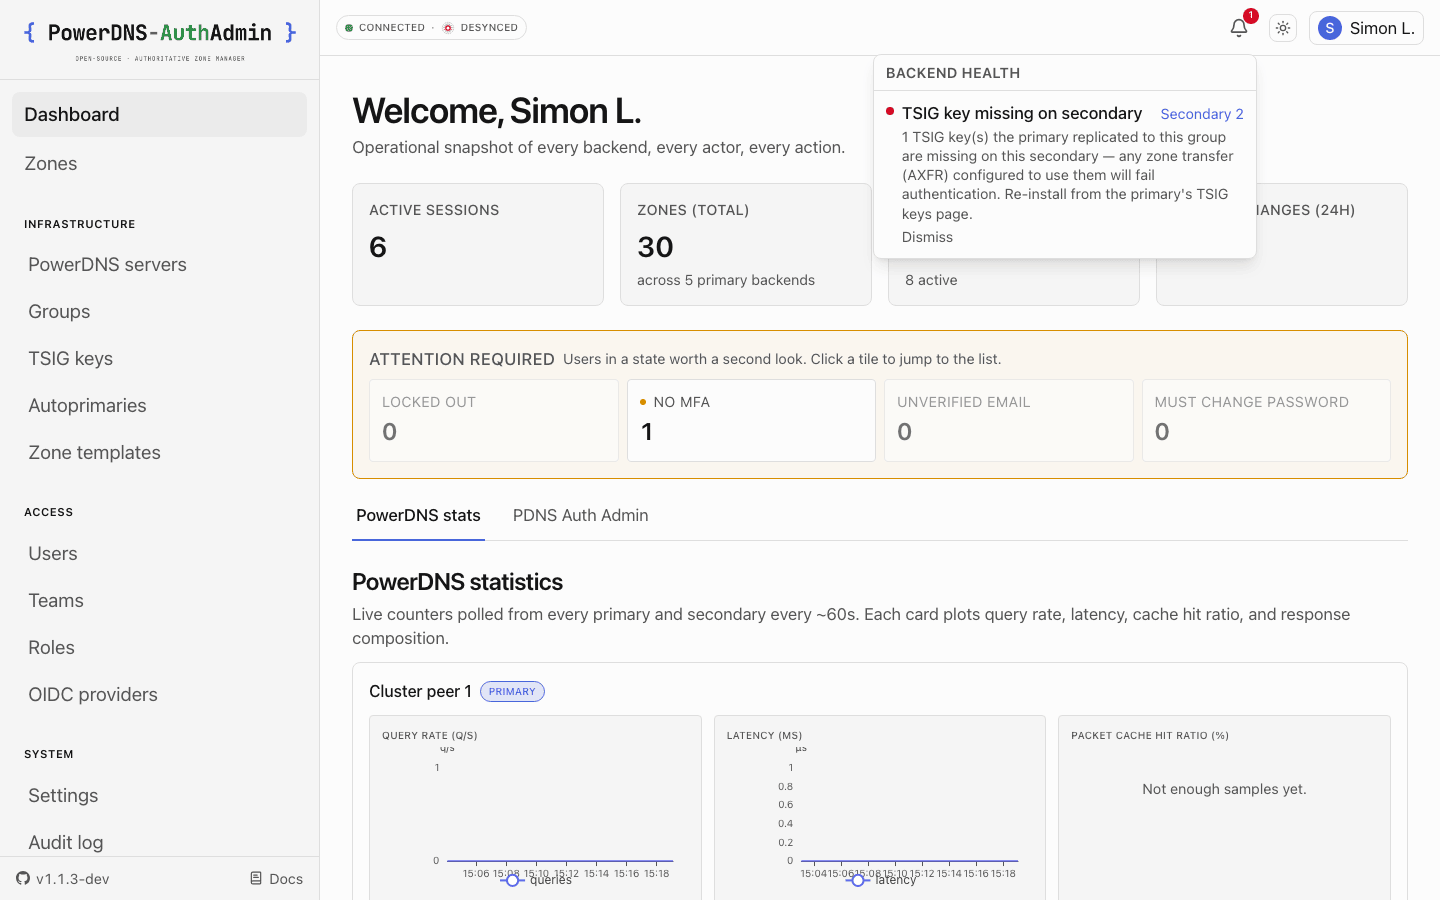This screenshot has width=1440, height=900.
Task: Open the Users page
Action: [160, 553]
